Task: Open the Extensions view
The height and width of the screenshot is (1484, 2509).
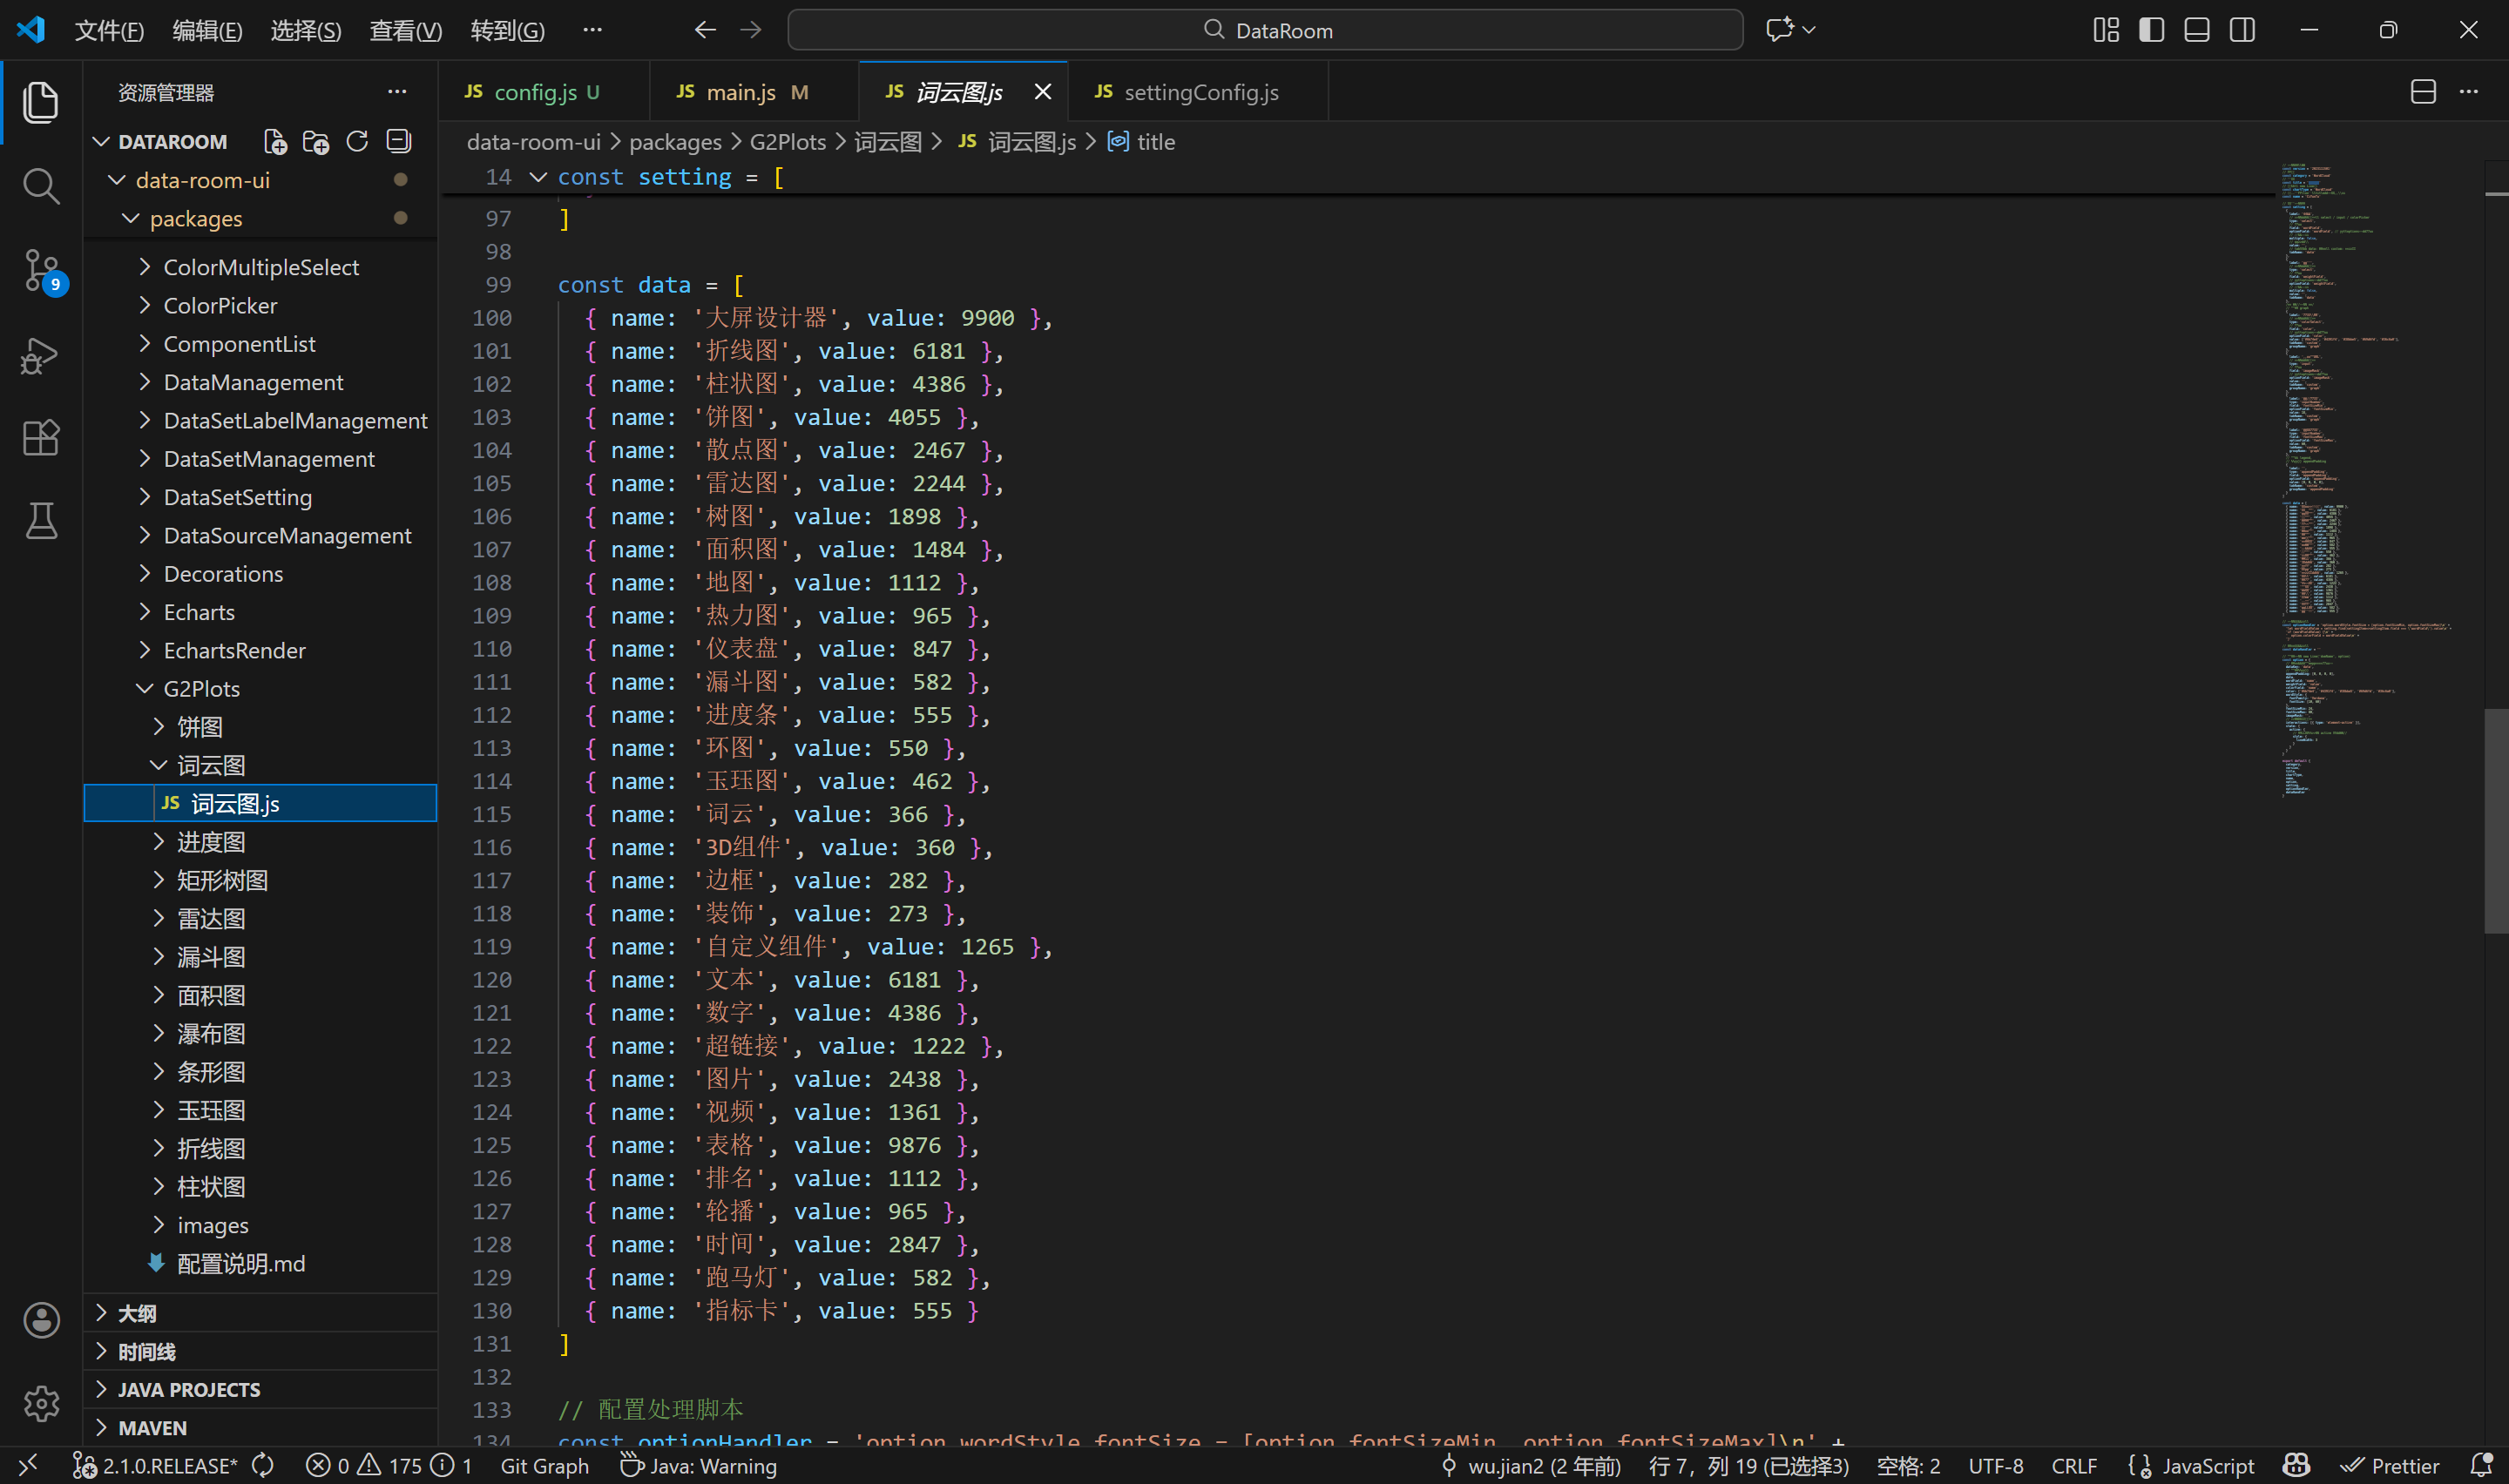Action: pyautogui.click(x=40, y=438)
